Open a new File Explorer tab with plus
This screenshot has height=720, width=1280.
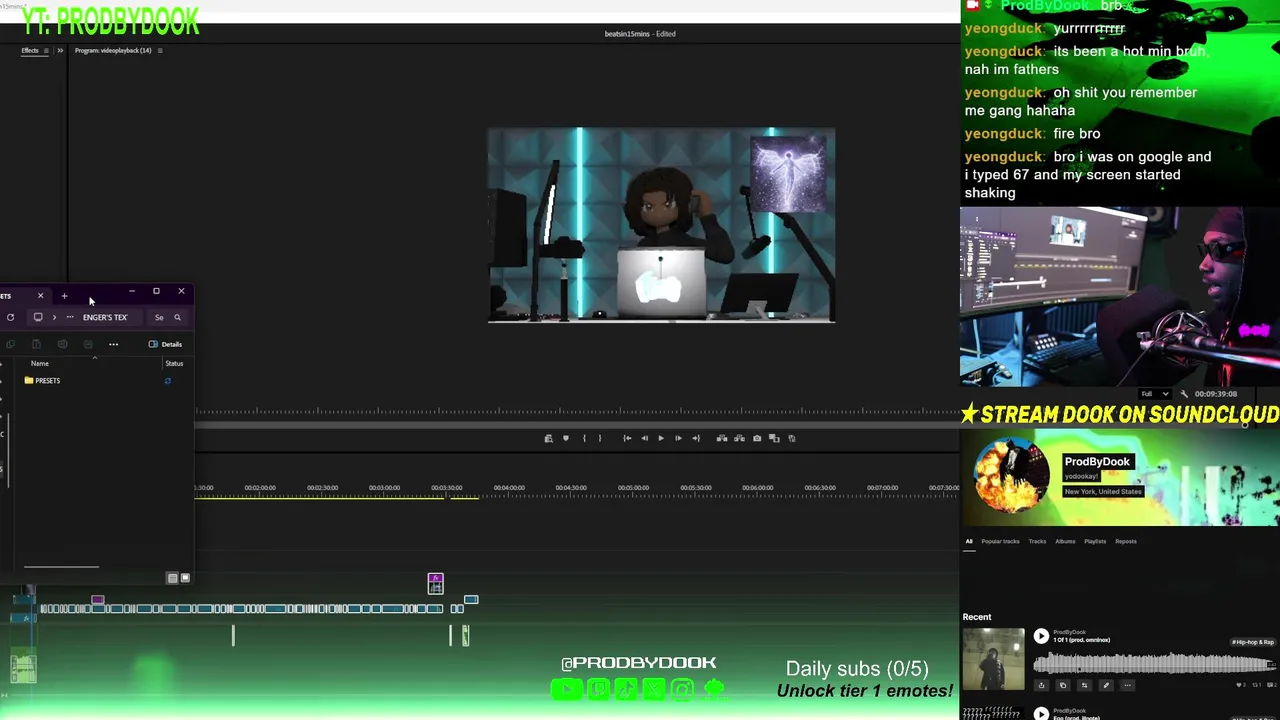click(x=64, y=296)
